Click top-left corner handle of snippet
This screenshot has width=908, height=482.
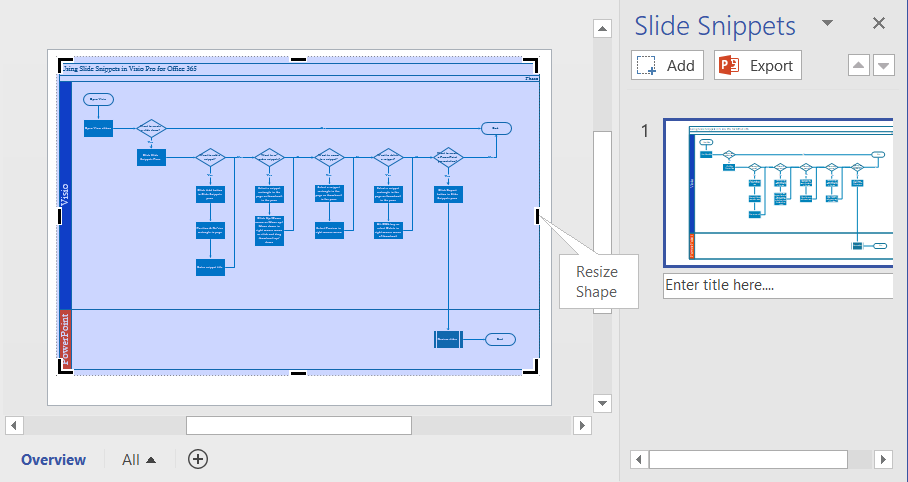click(x=64, y=63)
